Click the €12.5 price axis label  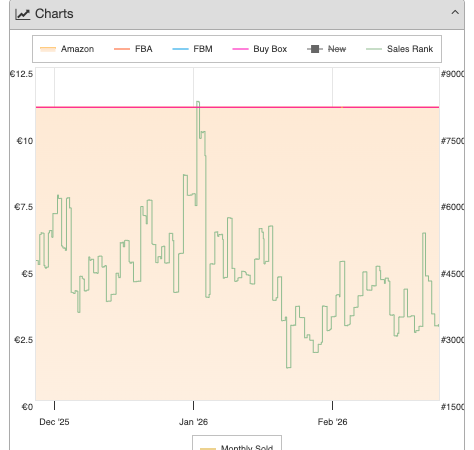click(22, 74)
